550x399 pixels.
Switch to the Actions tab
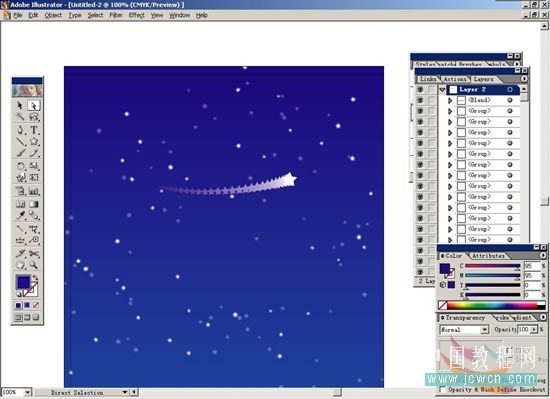click(x=455, y=79)
